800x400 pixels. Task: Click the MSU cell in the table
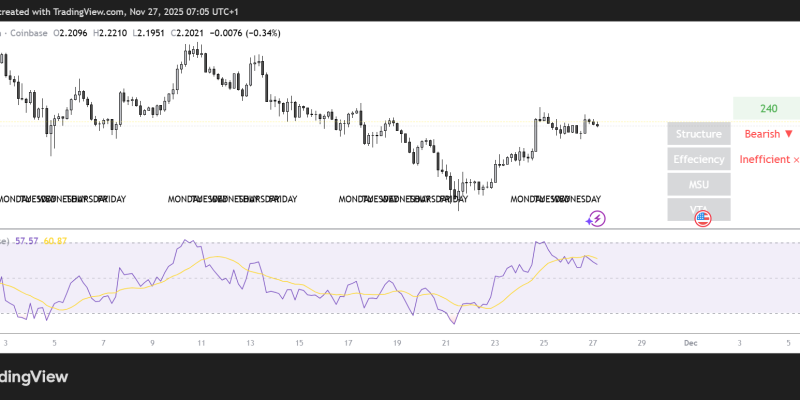click(698, 184)
